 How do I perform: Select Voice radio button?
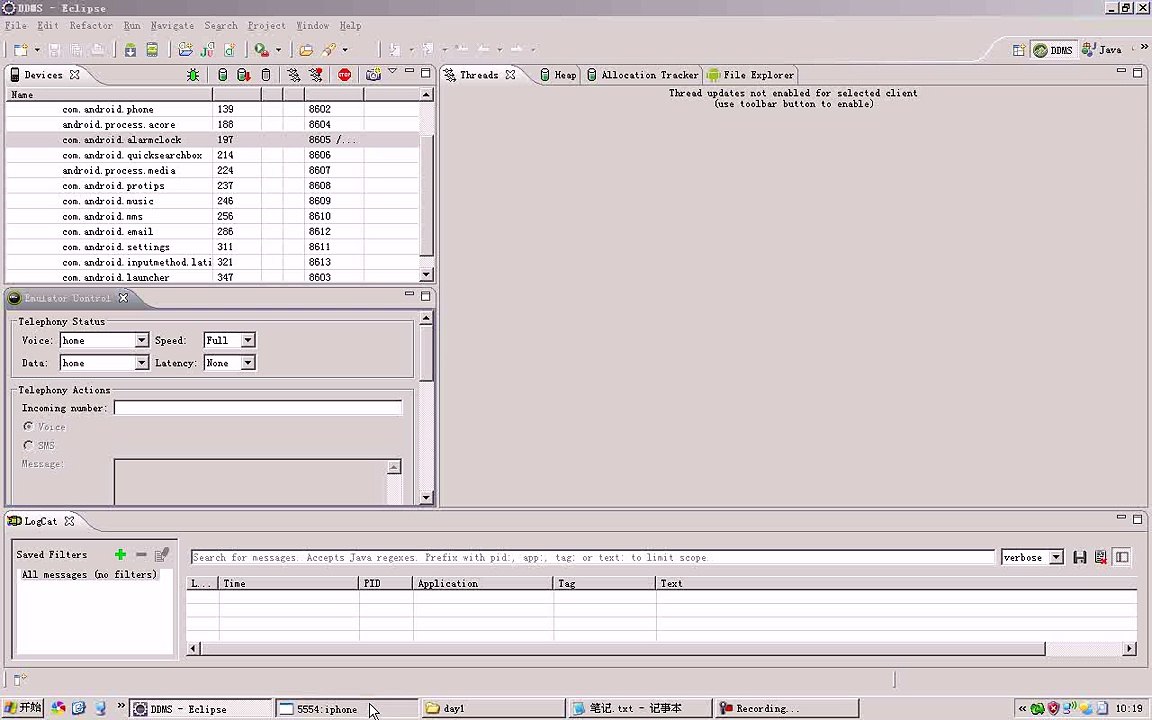[29, 426]
